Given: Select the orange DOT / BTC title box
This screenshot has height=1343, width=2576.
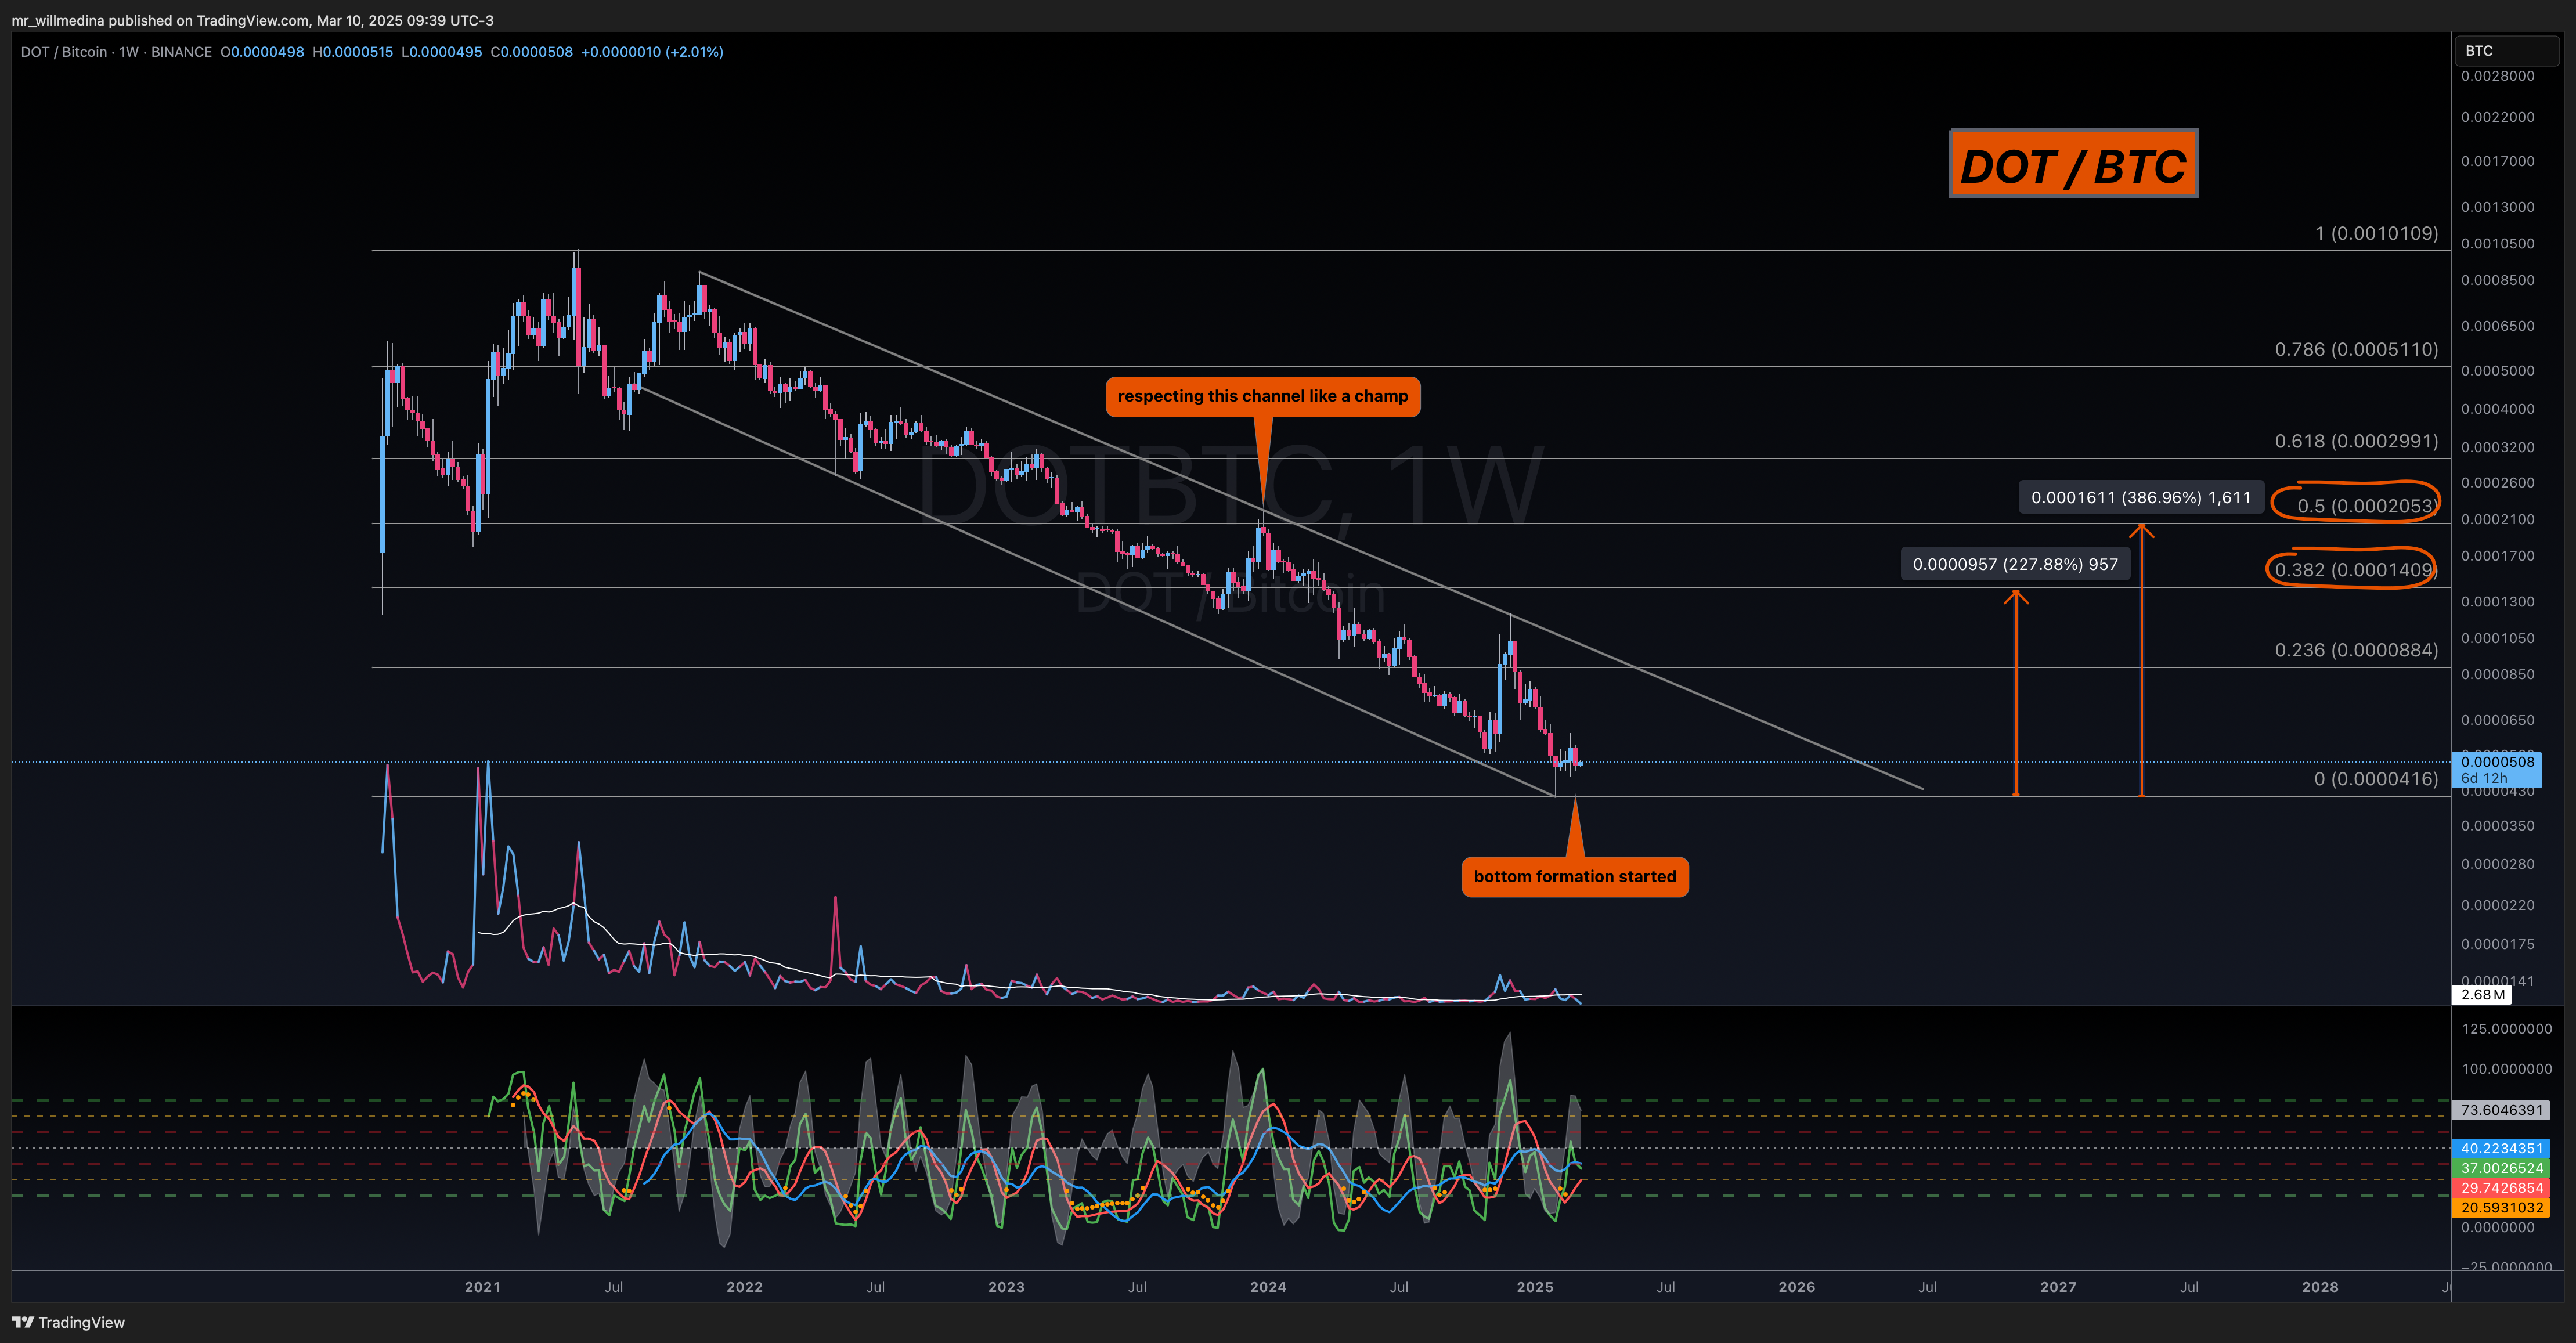Looking at the screenshot, I should 2073,164.
